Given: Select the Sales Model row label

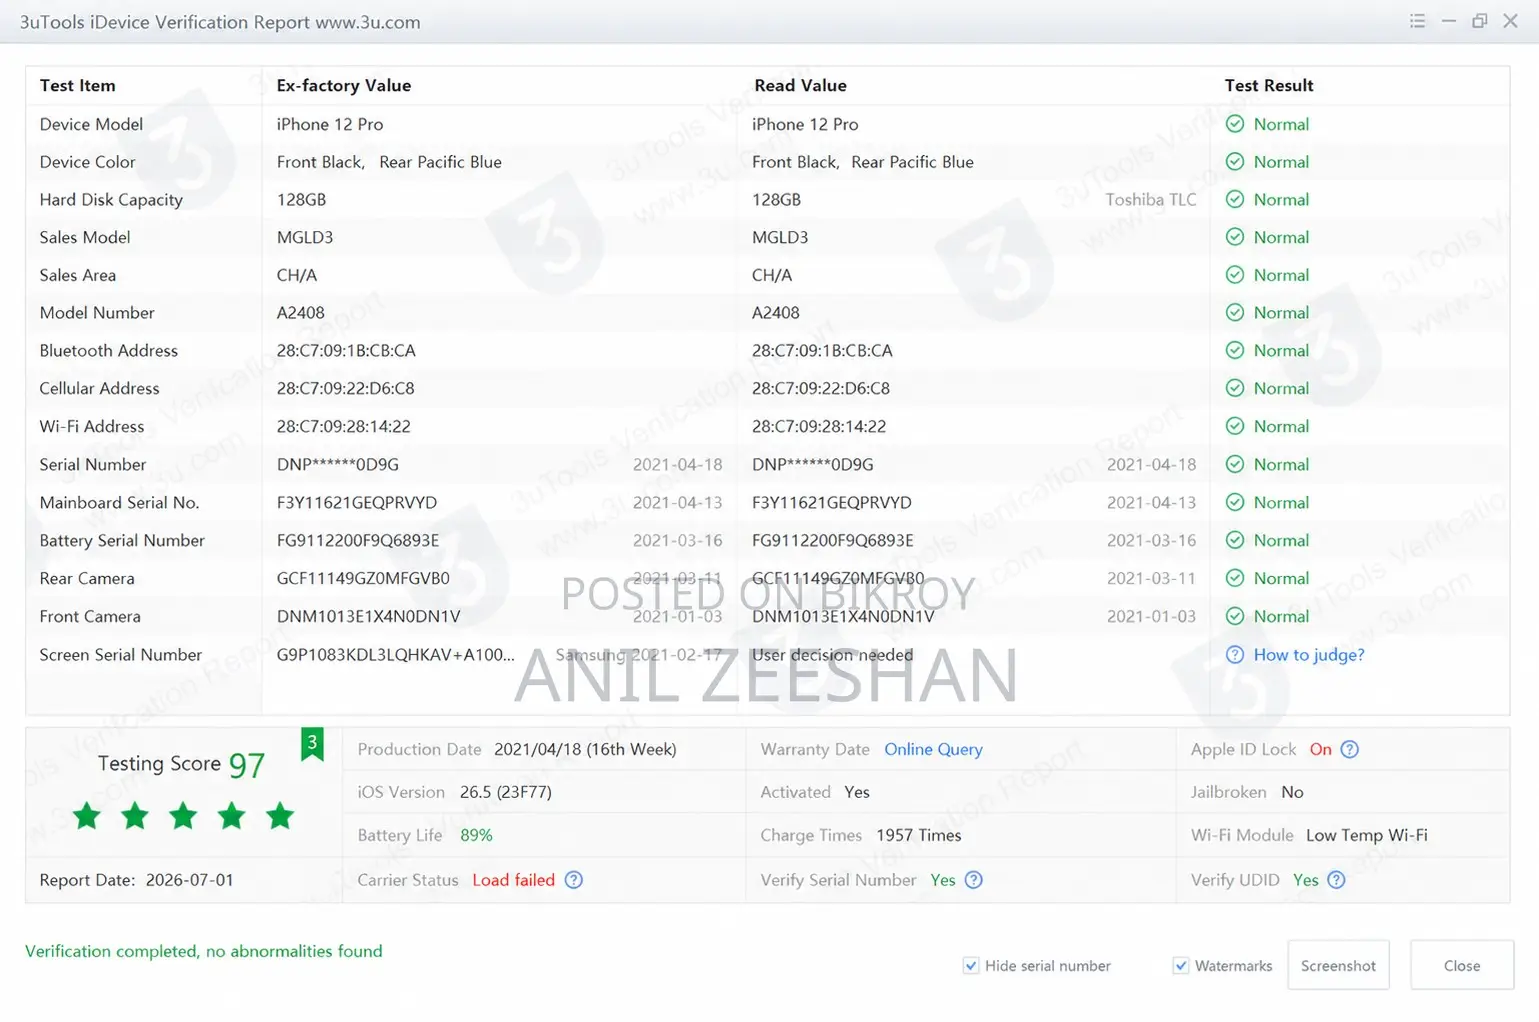Looking at the screenshot, I should coord(85,237).
